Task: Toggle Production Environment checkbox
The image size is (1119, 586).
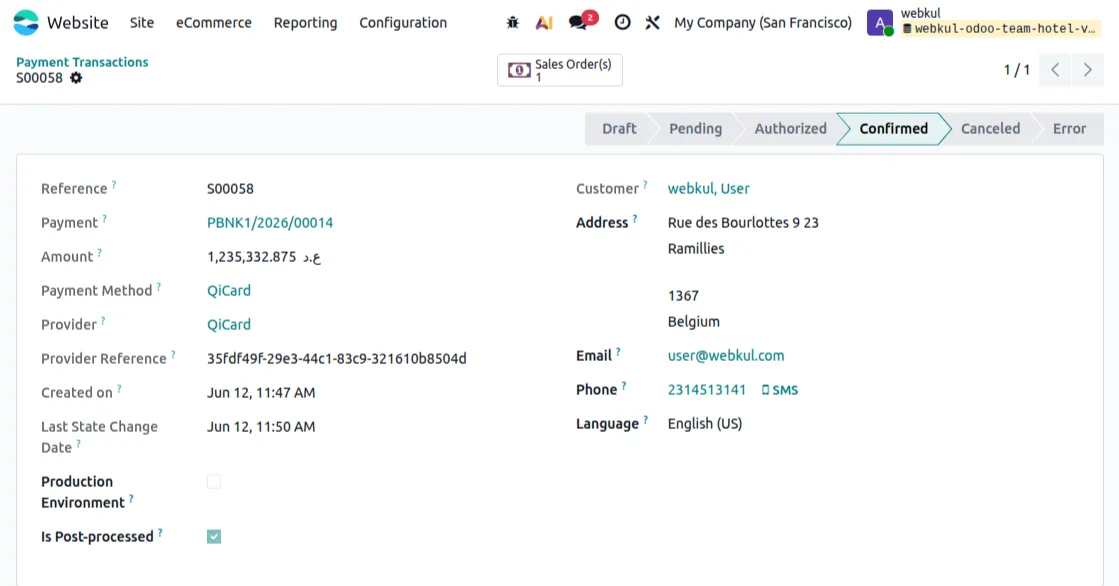Action: pyautogui.click(x=214, y=482)
